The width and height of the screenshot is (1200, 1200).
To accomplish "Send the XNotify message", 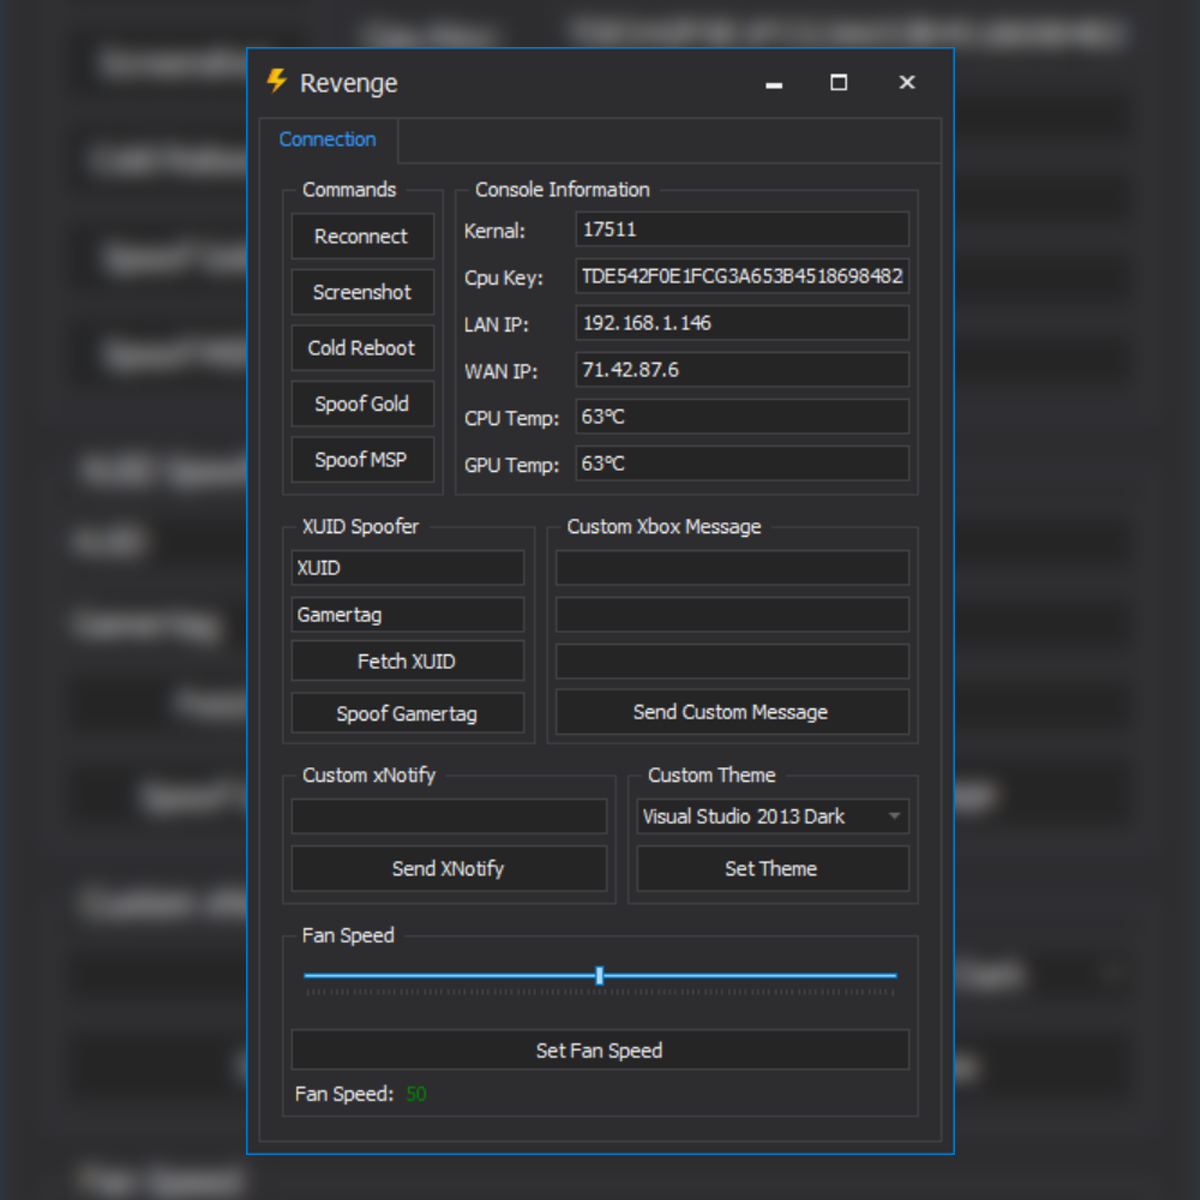I will [x=449, y=869].
